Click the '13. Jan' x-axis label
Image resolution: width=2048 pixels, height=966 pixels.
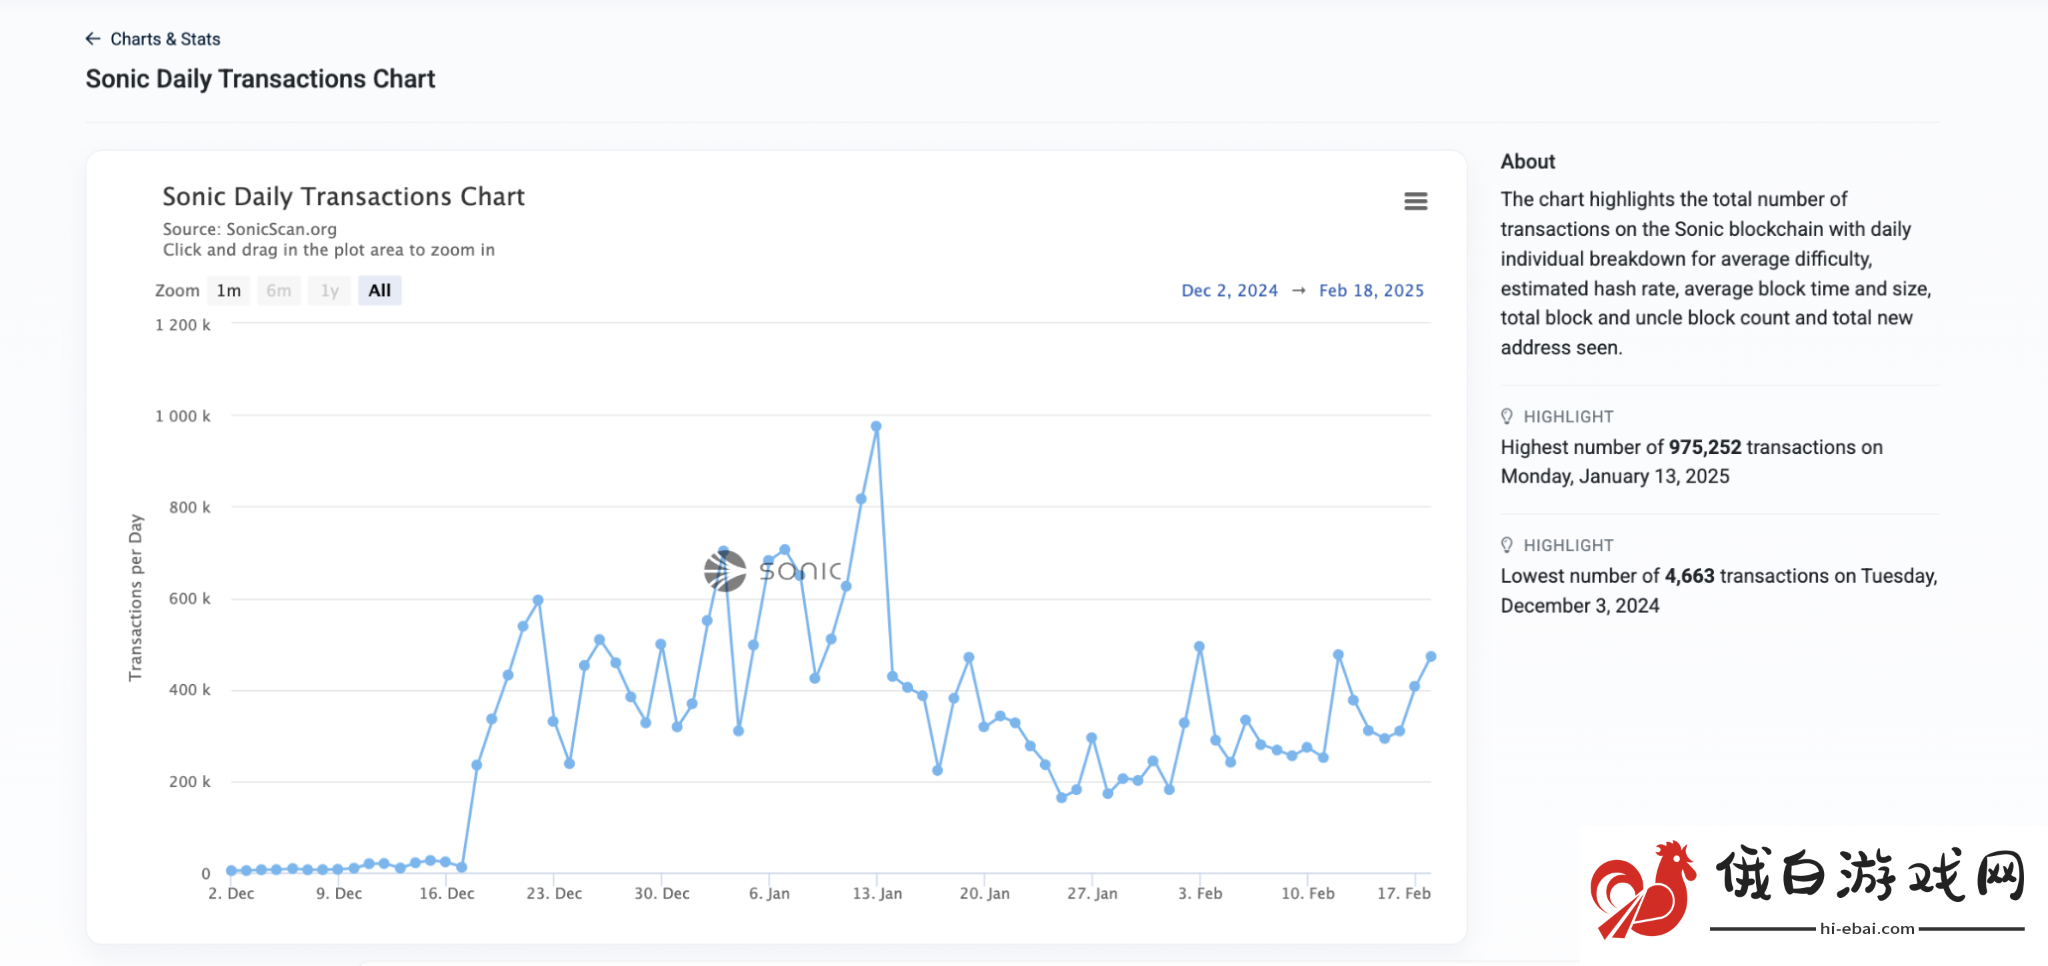click(x=877, y=894)
